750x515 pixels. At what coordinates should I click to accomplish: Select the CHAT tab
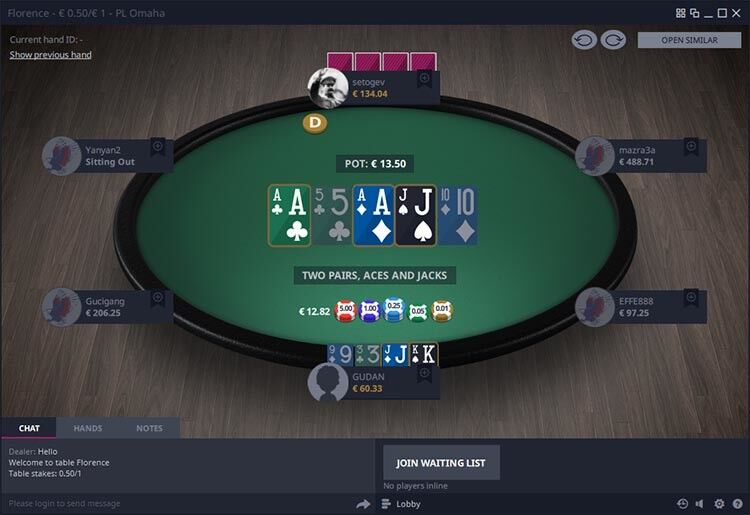[29, 428]
